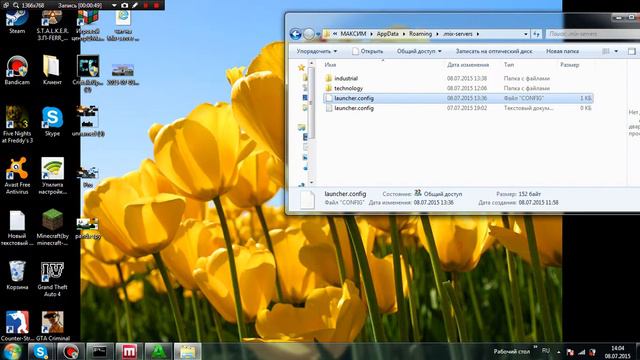Launch the S.T.A.L.K.E.R. desktop shortcut
The image size is (640, 360).
[52, 25]
